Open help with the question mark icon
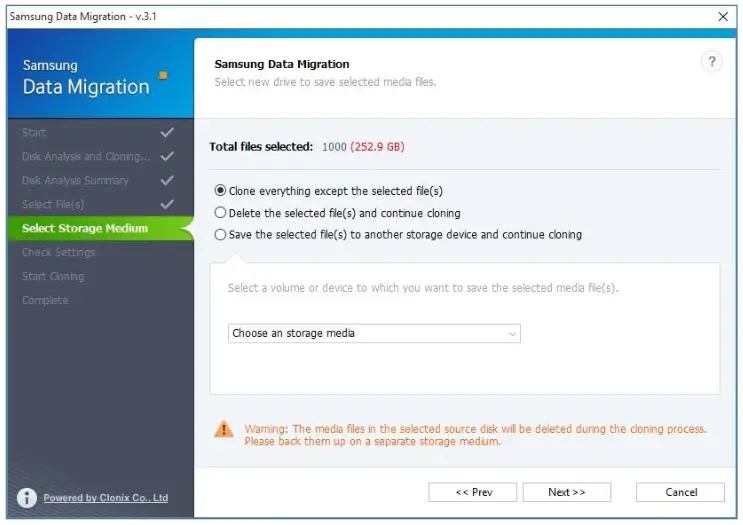743x525 pixels. pos(711,62)
